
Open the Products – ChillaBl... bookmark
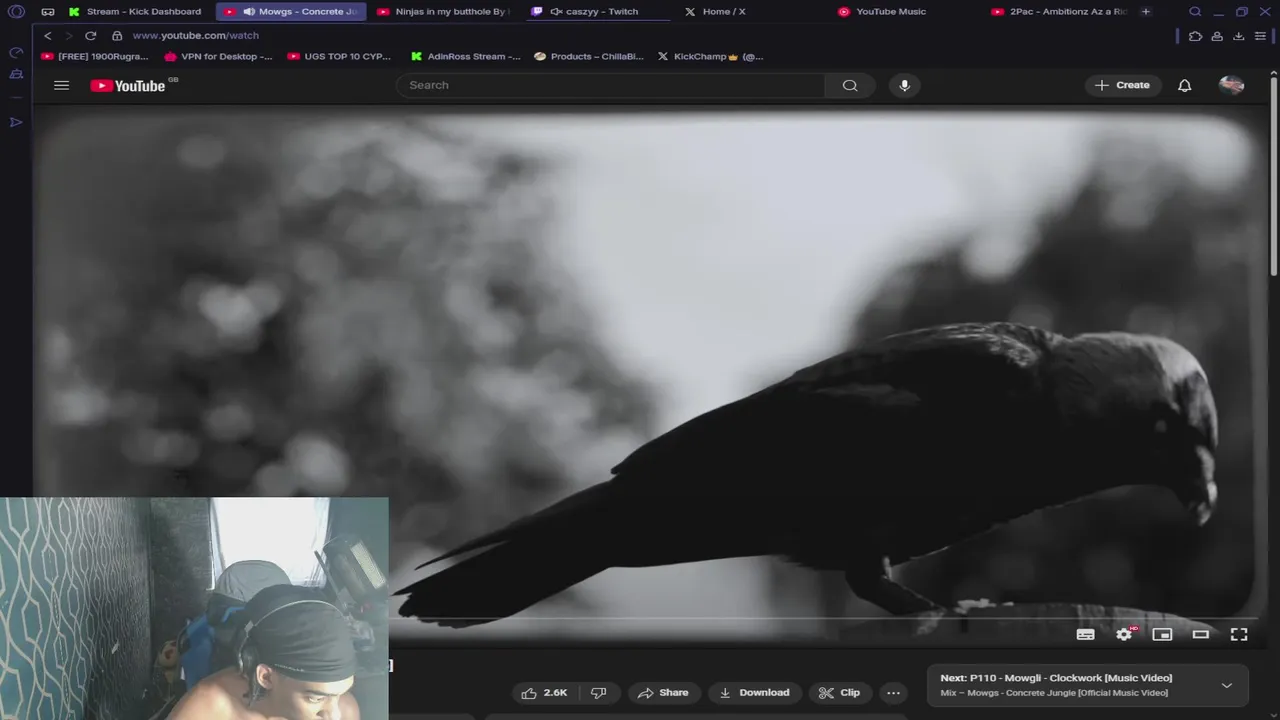(x=589, y=57)
